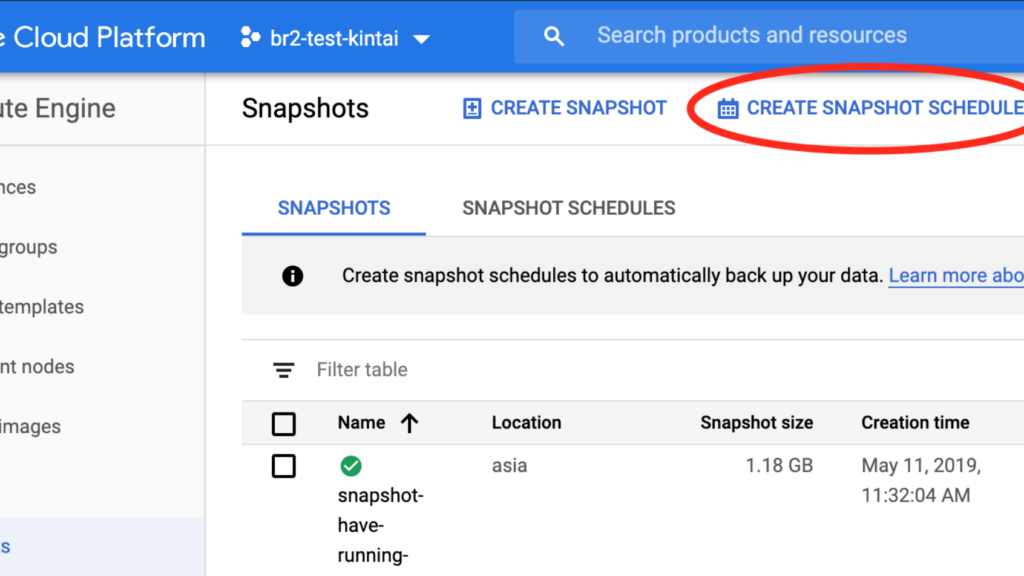Click the green checkmark status icon
The image size is (1024, 576).
coord(351,465)
